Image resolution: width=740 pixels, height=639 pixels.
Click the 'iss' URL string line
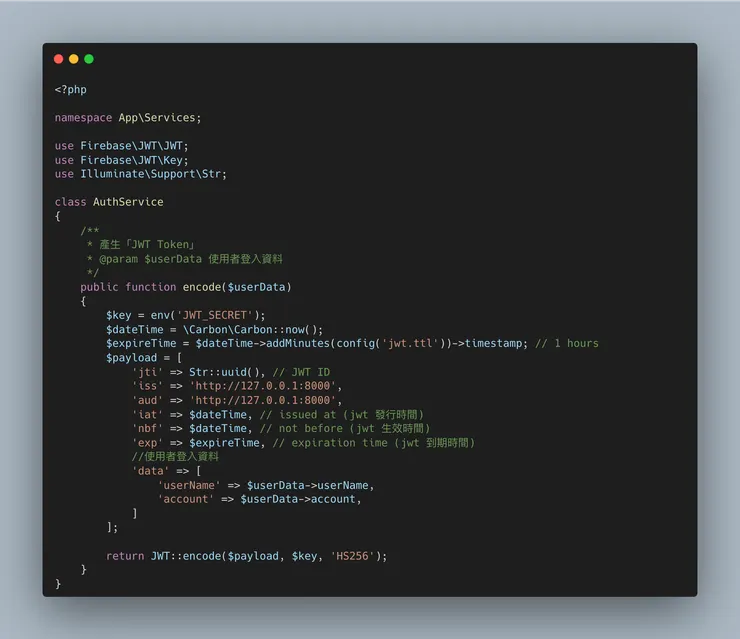coord(237,386)
